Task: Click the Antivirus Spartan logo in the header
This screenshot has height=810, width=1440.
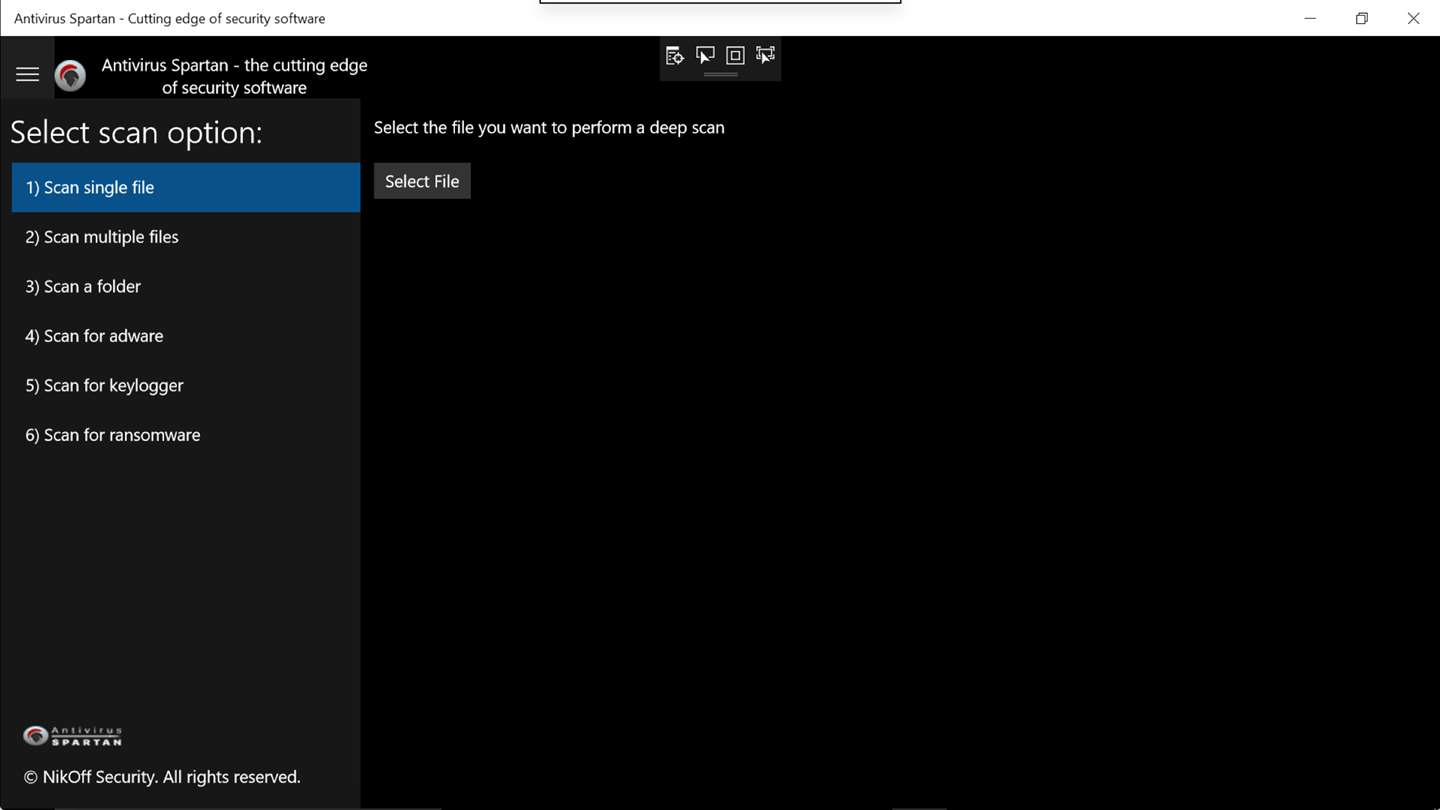Action: click(70, 76)
